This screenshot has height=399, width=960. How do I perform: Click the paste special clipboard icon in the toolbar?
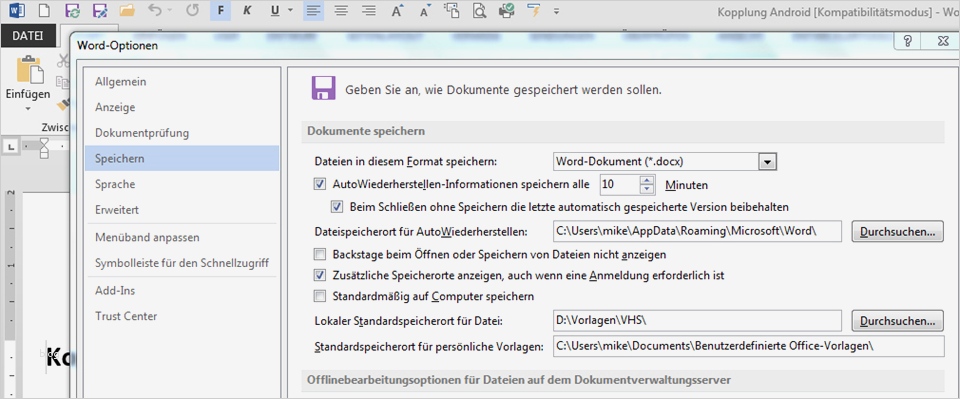[452, 10]
